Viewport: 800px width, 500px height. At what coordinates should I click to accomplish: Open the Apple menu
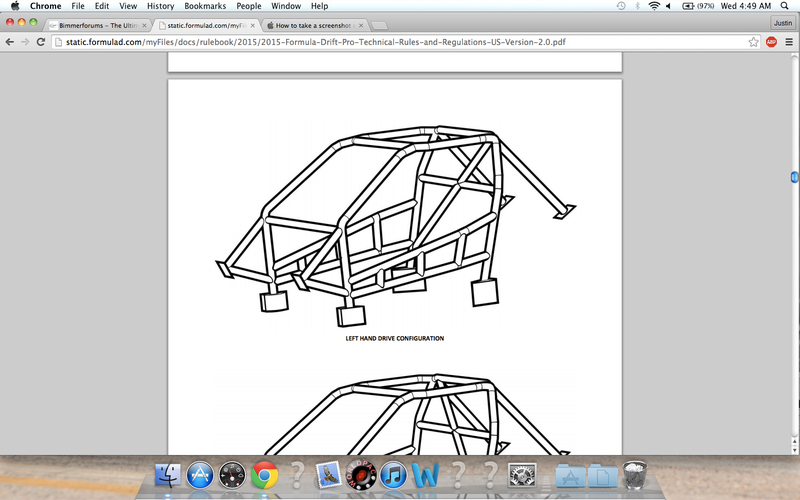tap(15, 6)
